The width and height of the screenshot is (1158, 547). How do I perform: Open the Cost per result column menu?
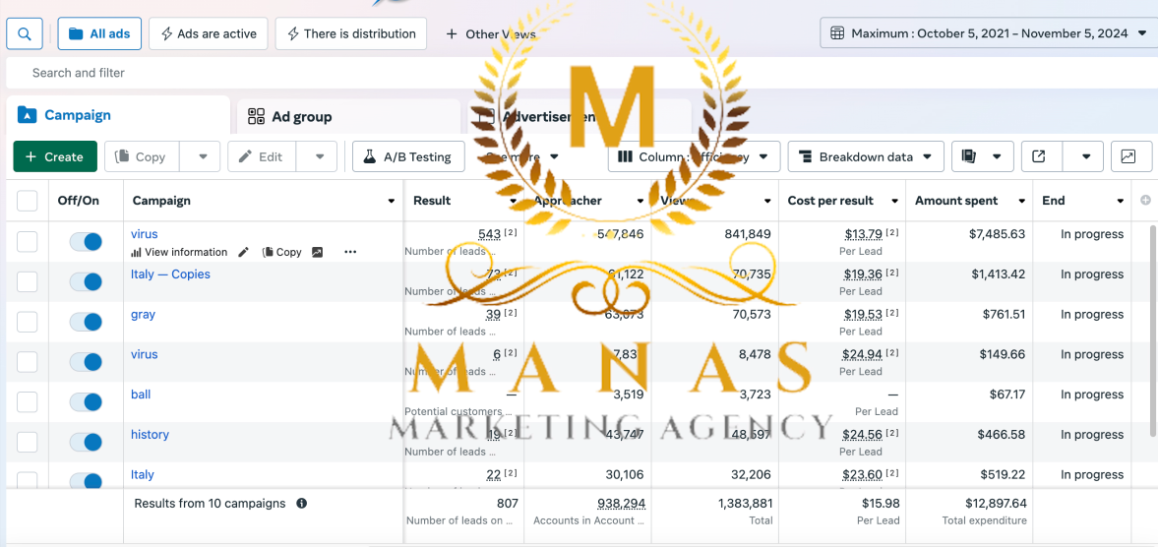tap(894, 201)
